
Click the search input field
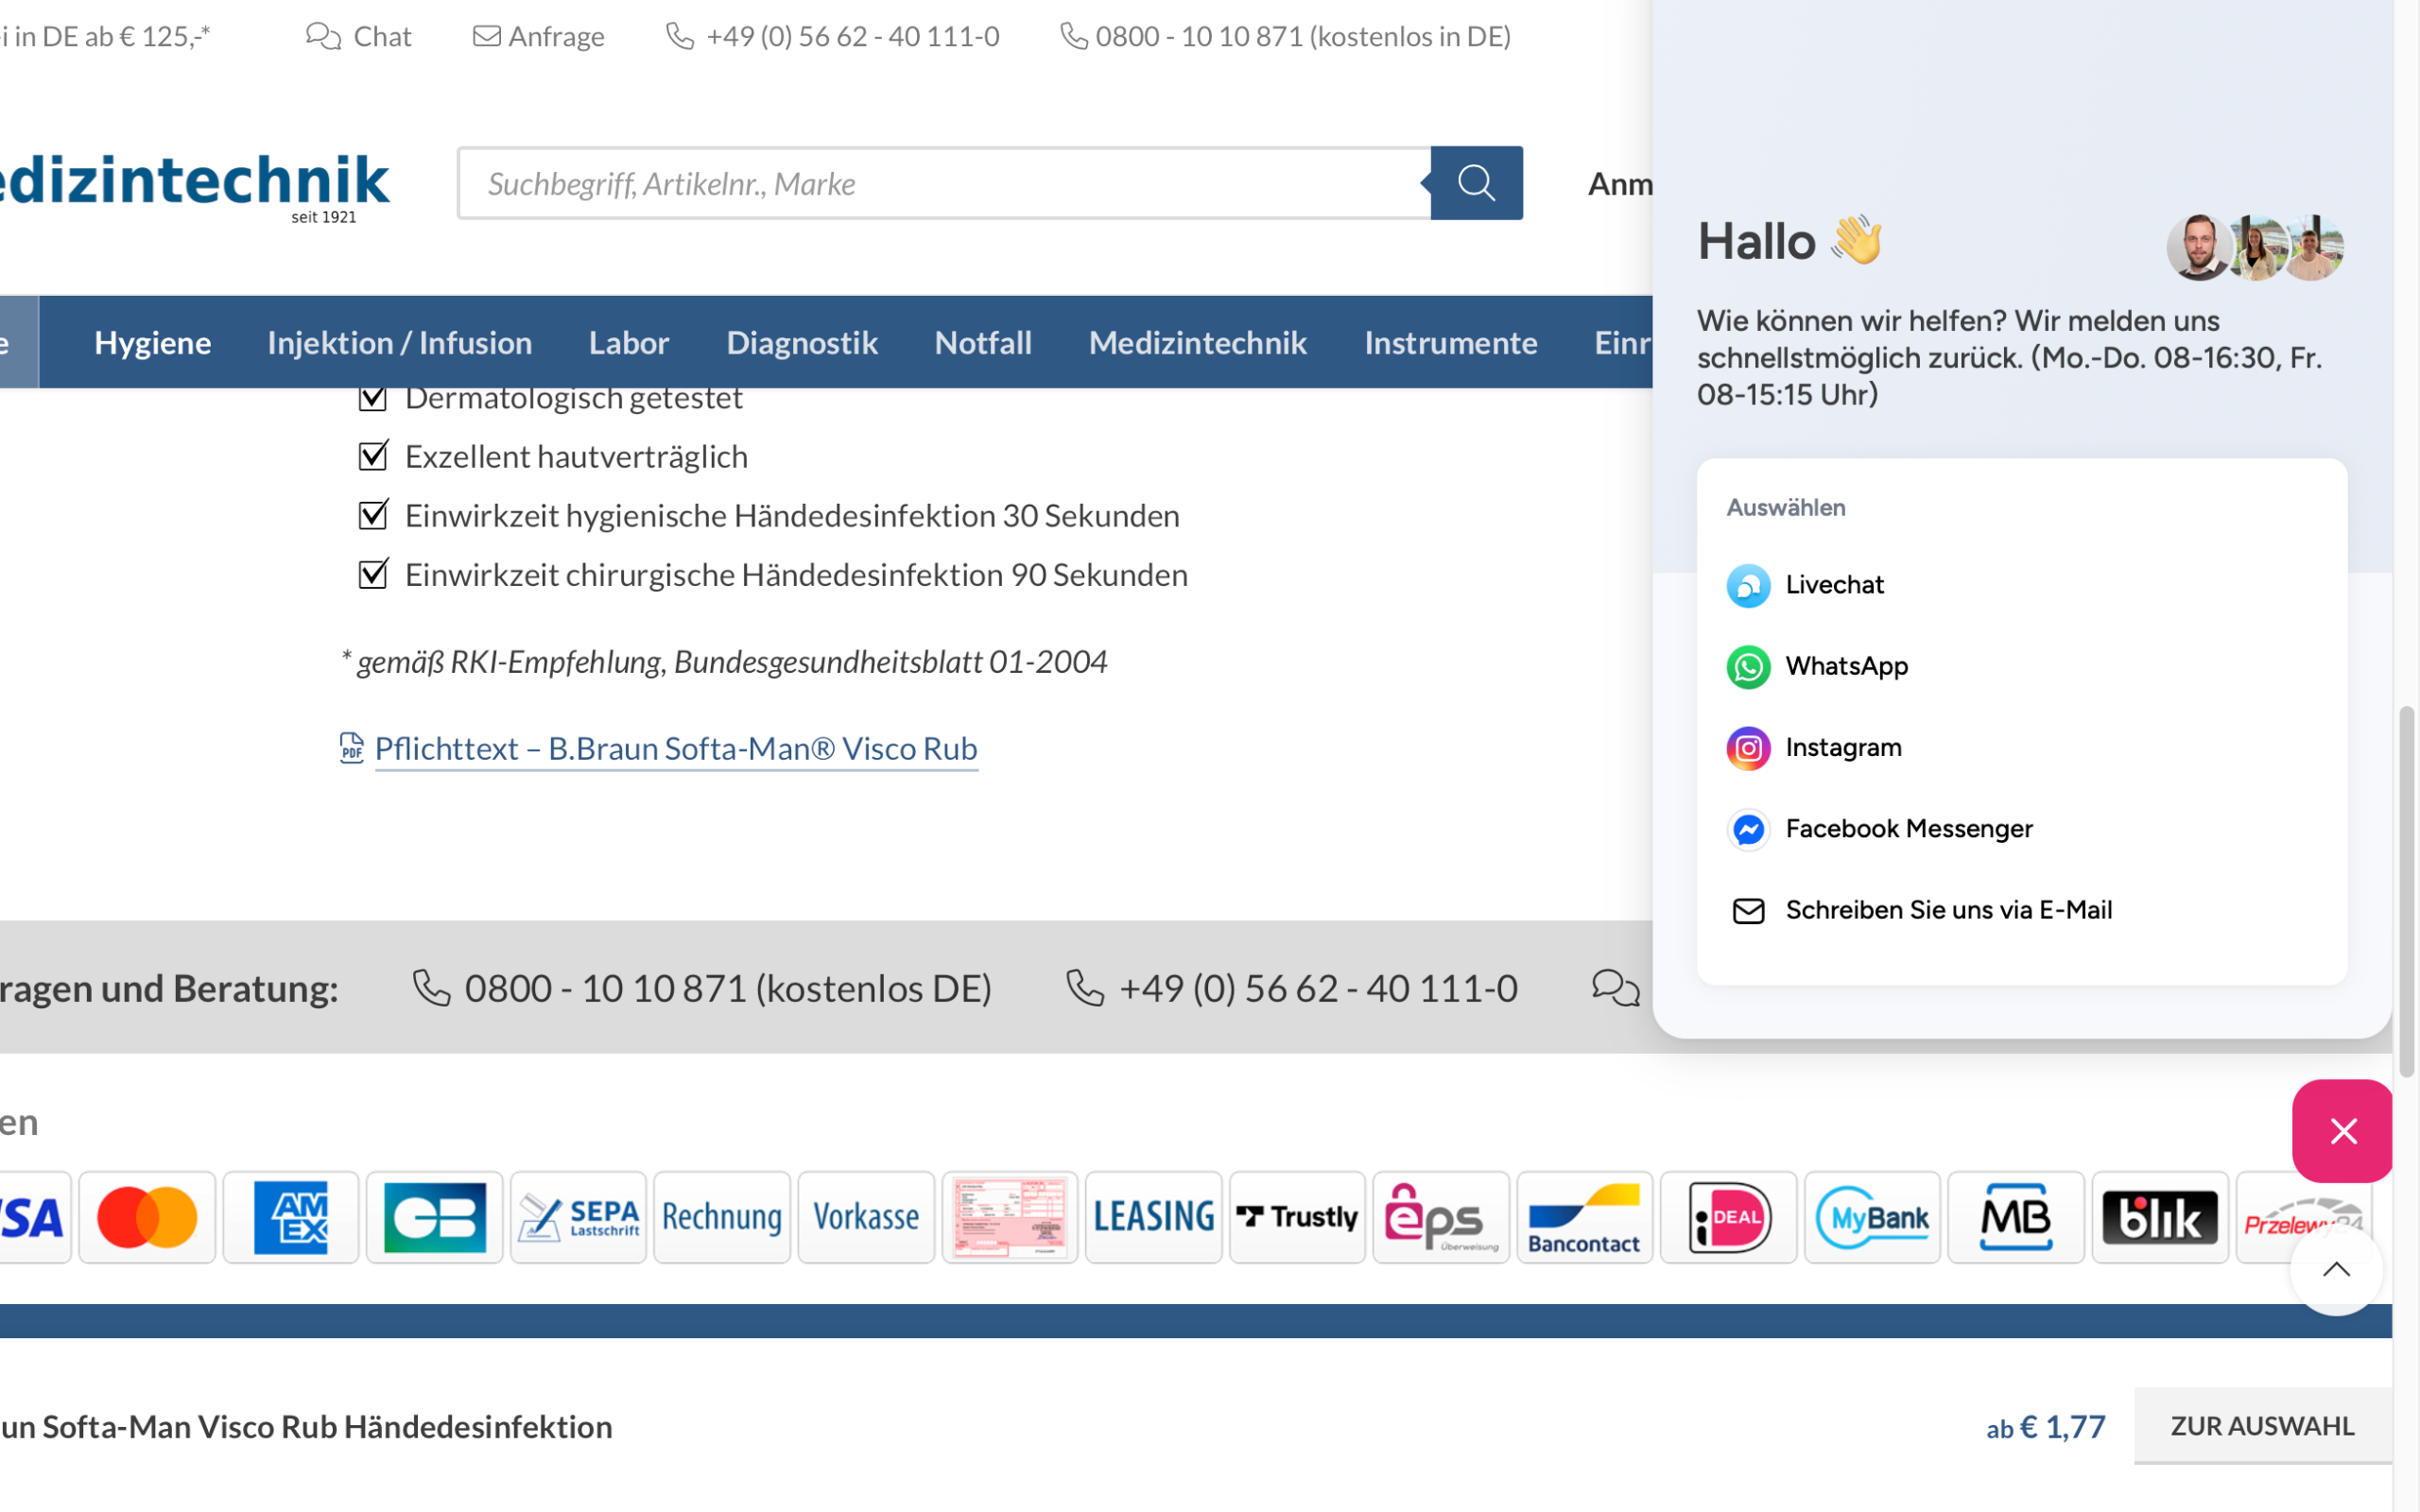(x=944, y=183)
